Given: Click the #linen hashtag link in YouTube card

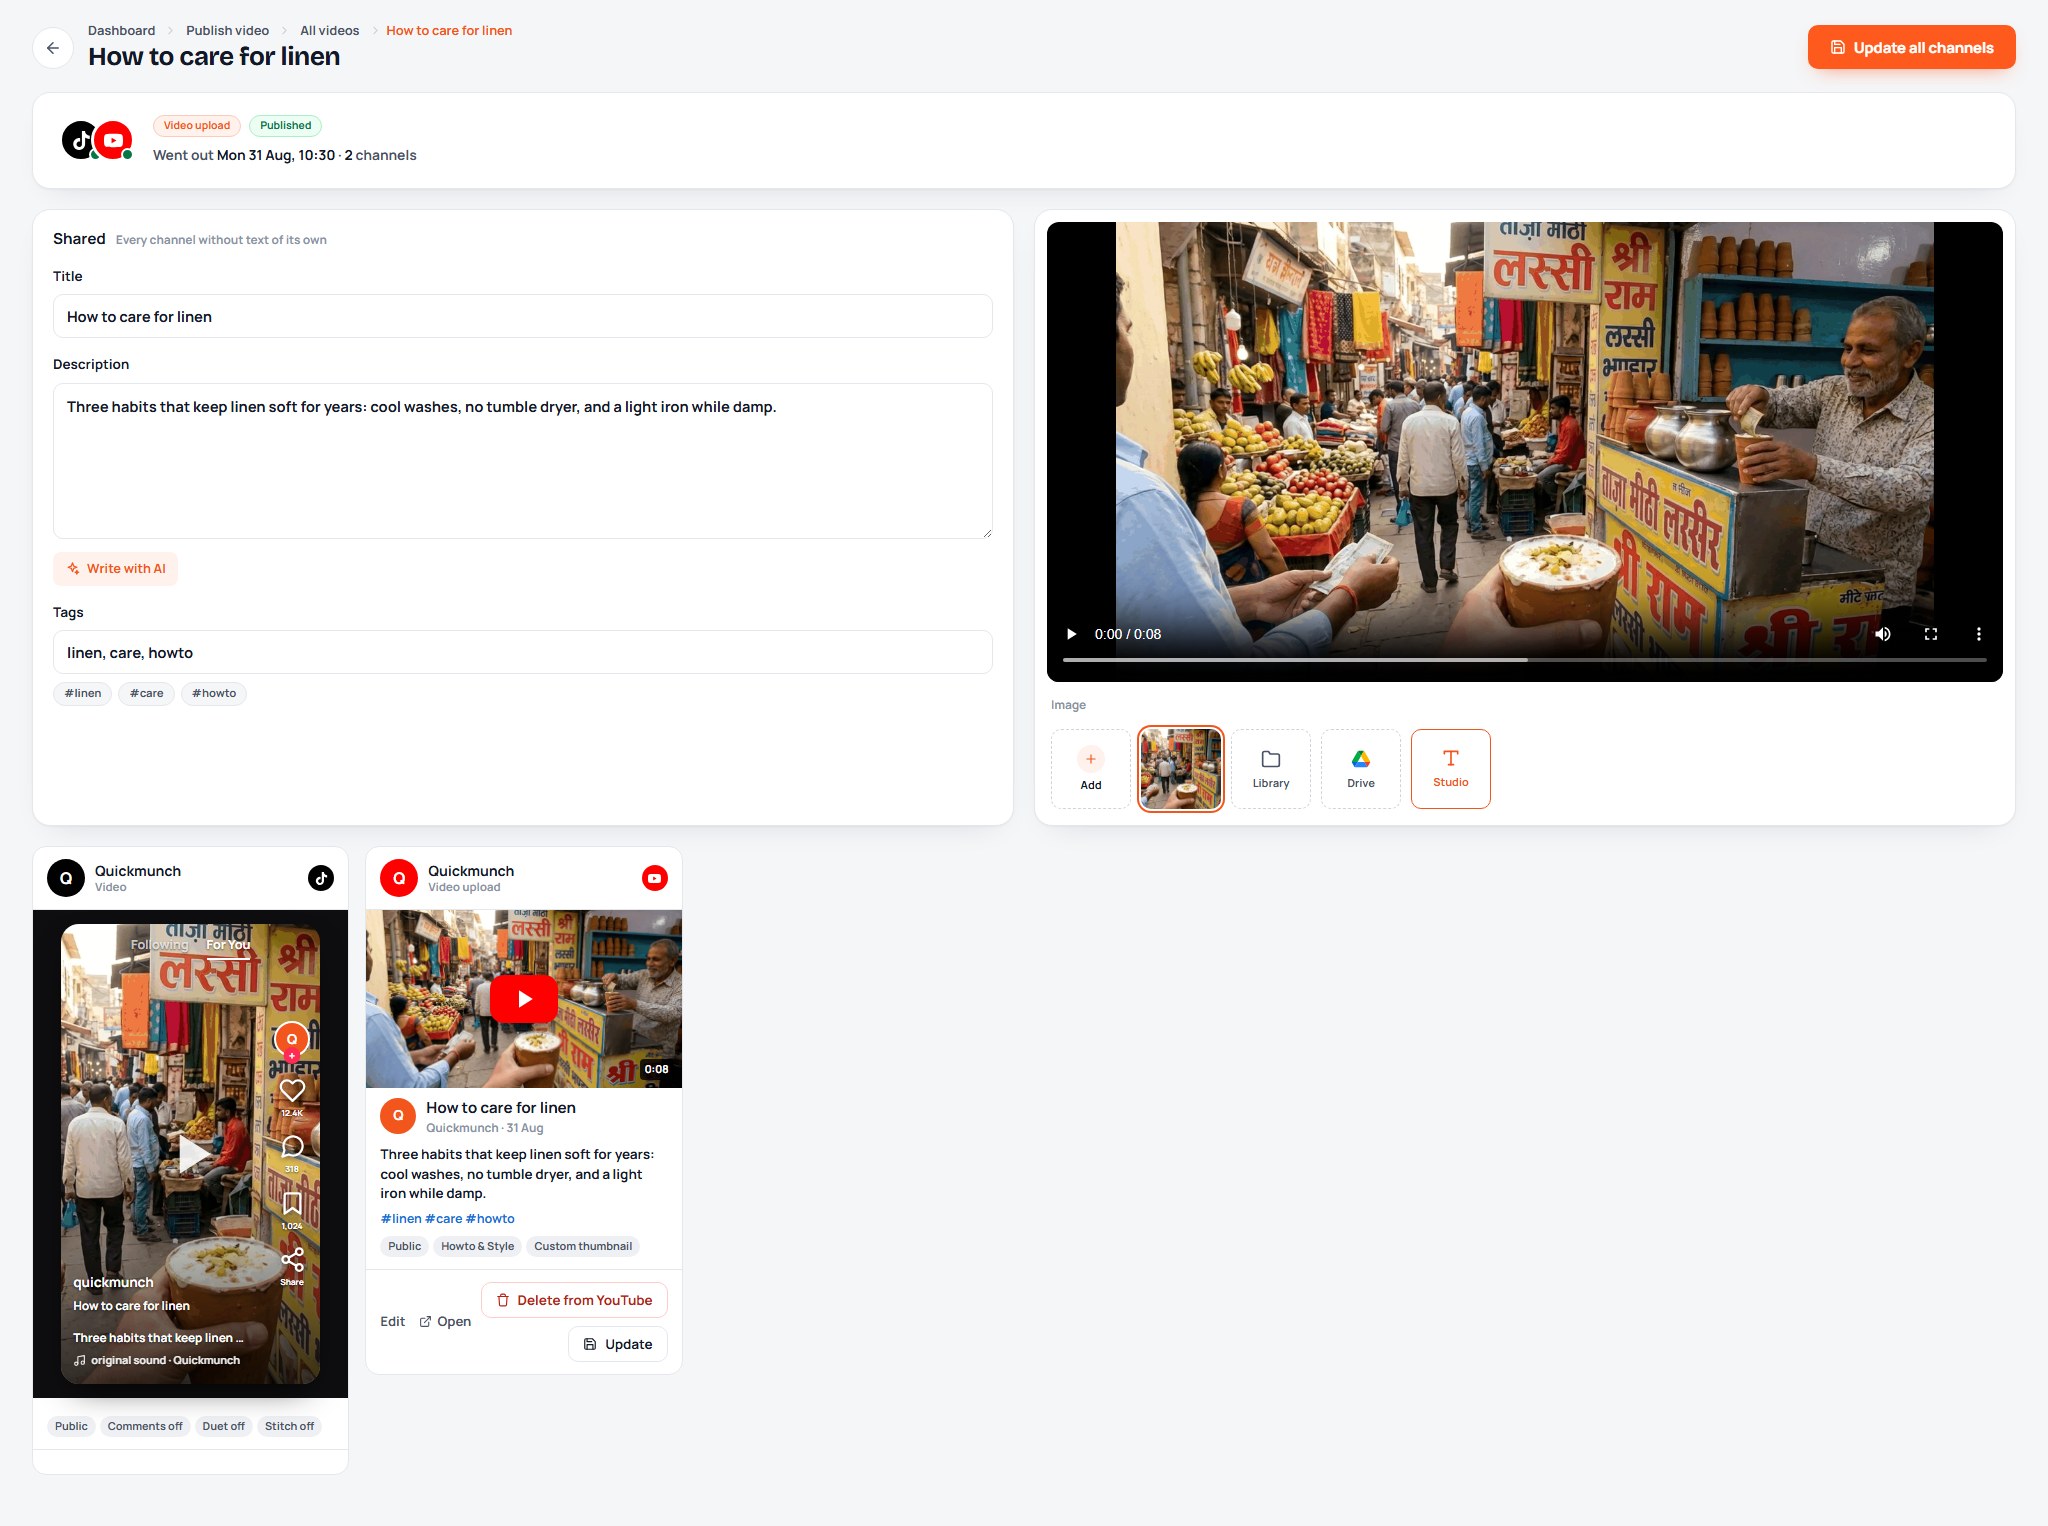Looking at the screenshot, I should coord(401,1218).
